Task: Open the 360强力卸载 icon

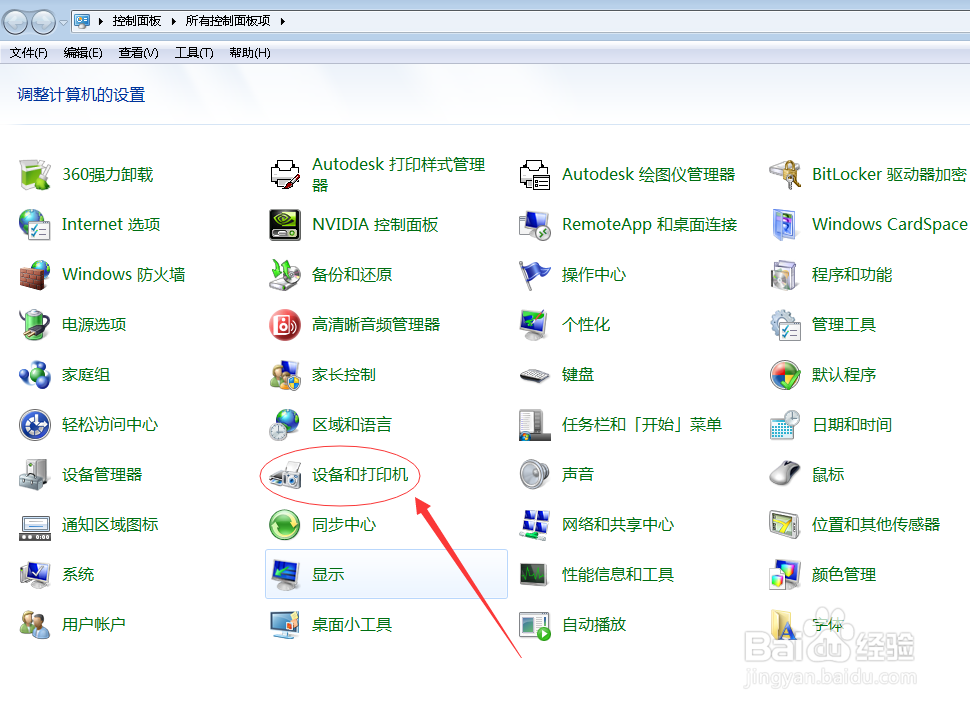Action: [x=35, y=174]
